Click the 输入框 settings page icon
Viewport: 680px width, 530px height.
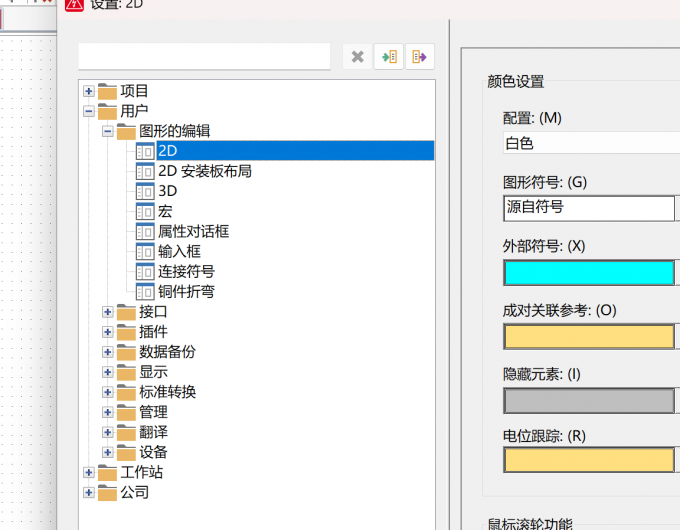145,252
